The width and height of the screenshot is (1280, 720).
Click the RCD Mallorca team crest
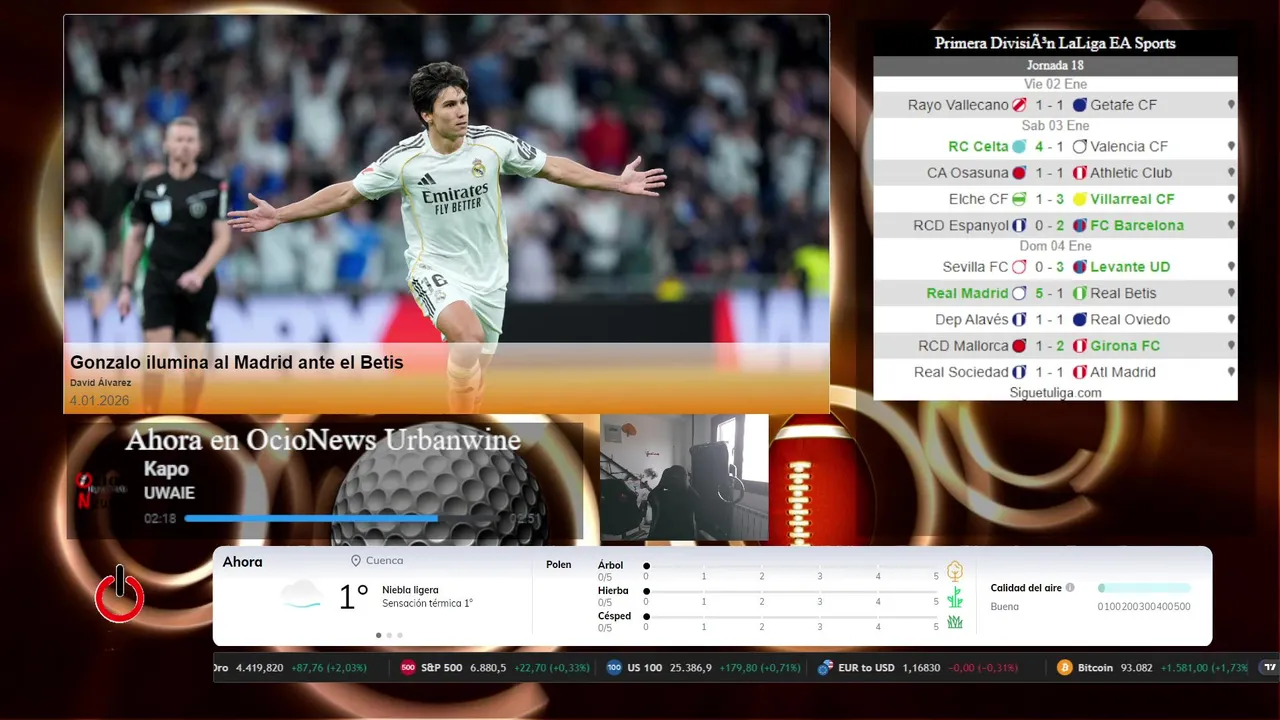click(x=1019, y=346)
